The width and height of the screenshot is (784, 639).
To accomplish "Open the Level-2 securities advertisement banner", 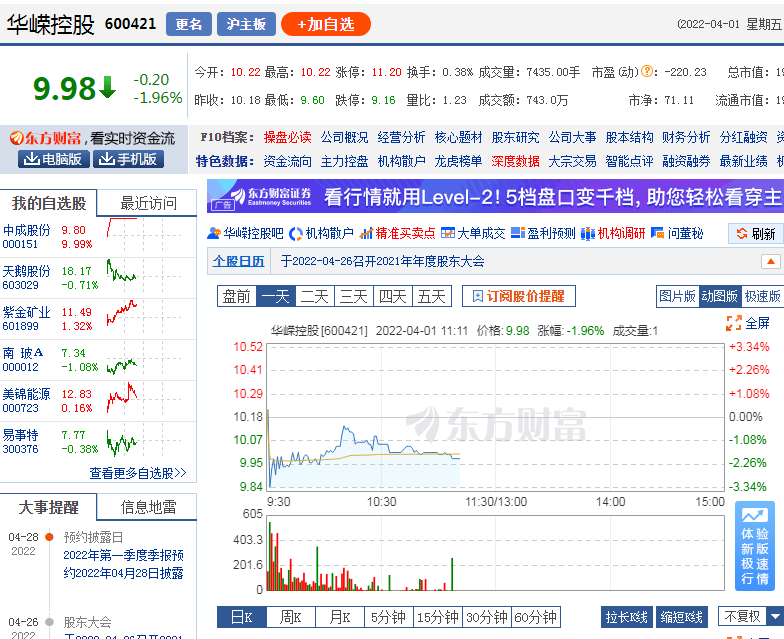I will coord(496,196).
